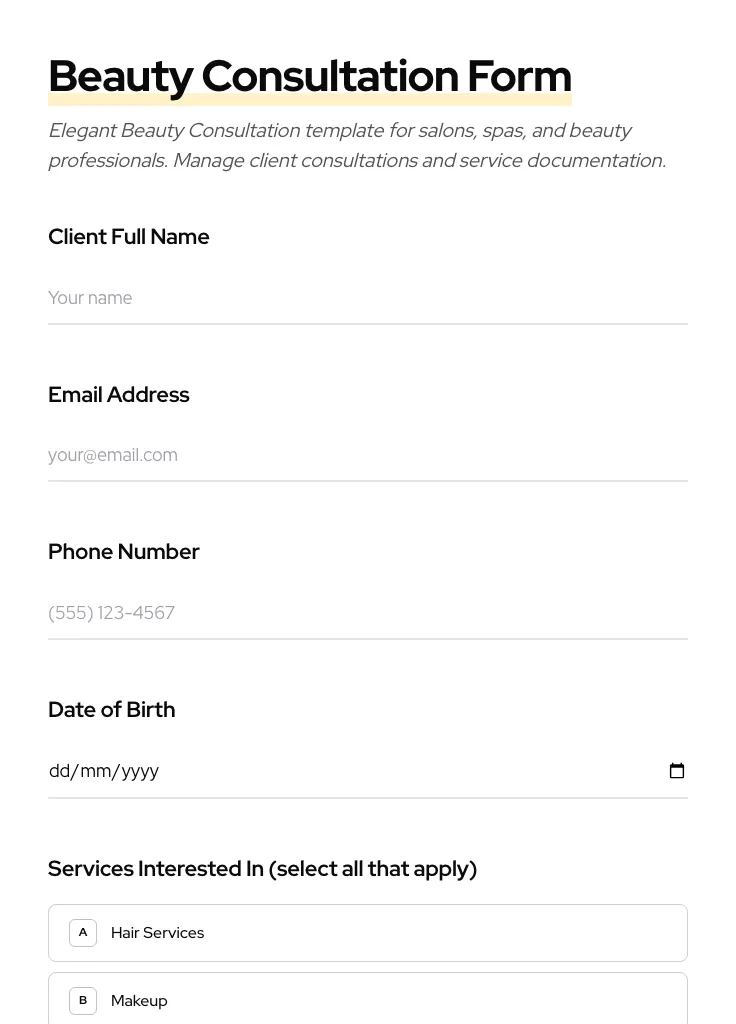Select the day segment of birth date
Viewport: 736px width, 1024px height.
point(59,771)
